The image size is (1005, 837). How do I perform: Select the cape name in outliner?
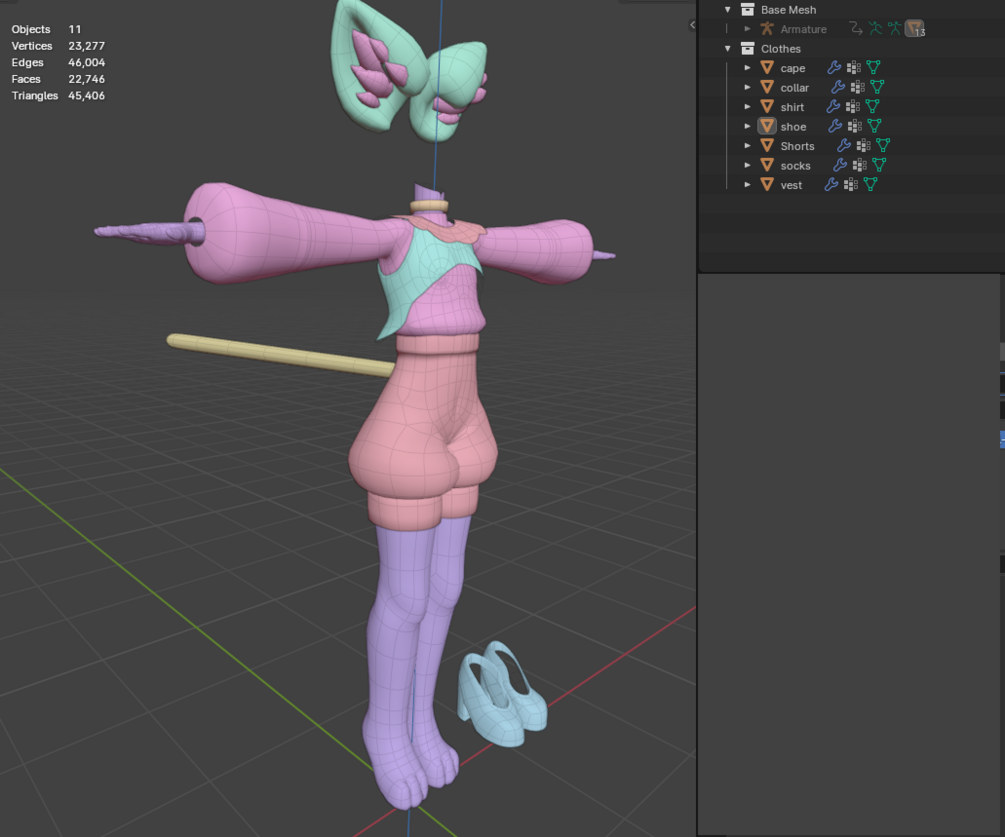(x=793, y=68)
